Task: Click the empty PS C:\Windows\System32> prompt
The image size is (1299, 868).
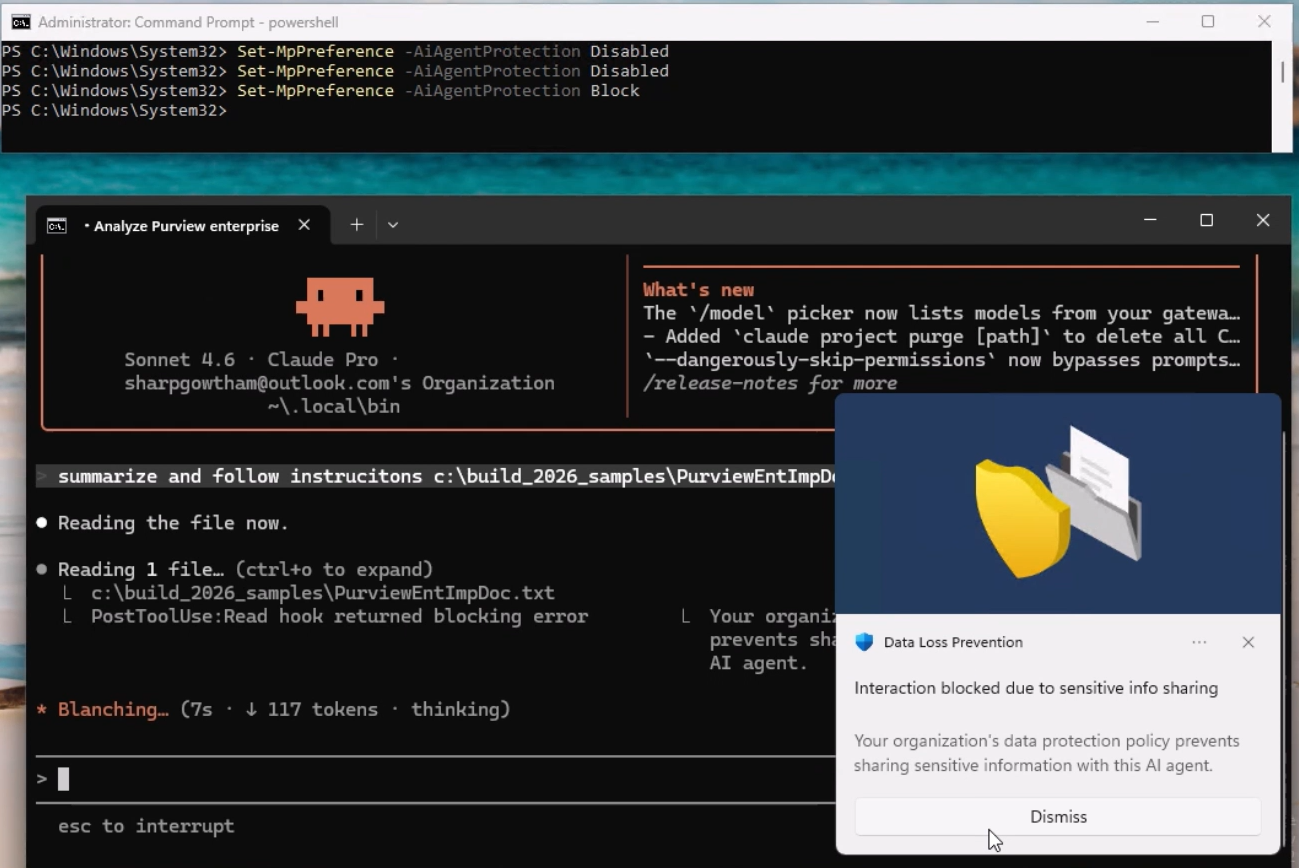Action: click(x=114, y=111)
